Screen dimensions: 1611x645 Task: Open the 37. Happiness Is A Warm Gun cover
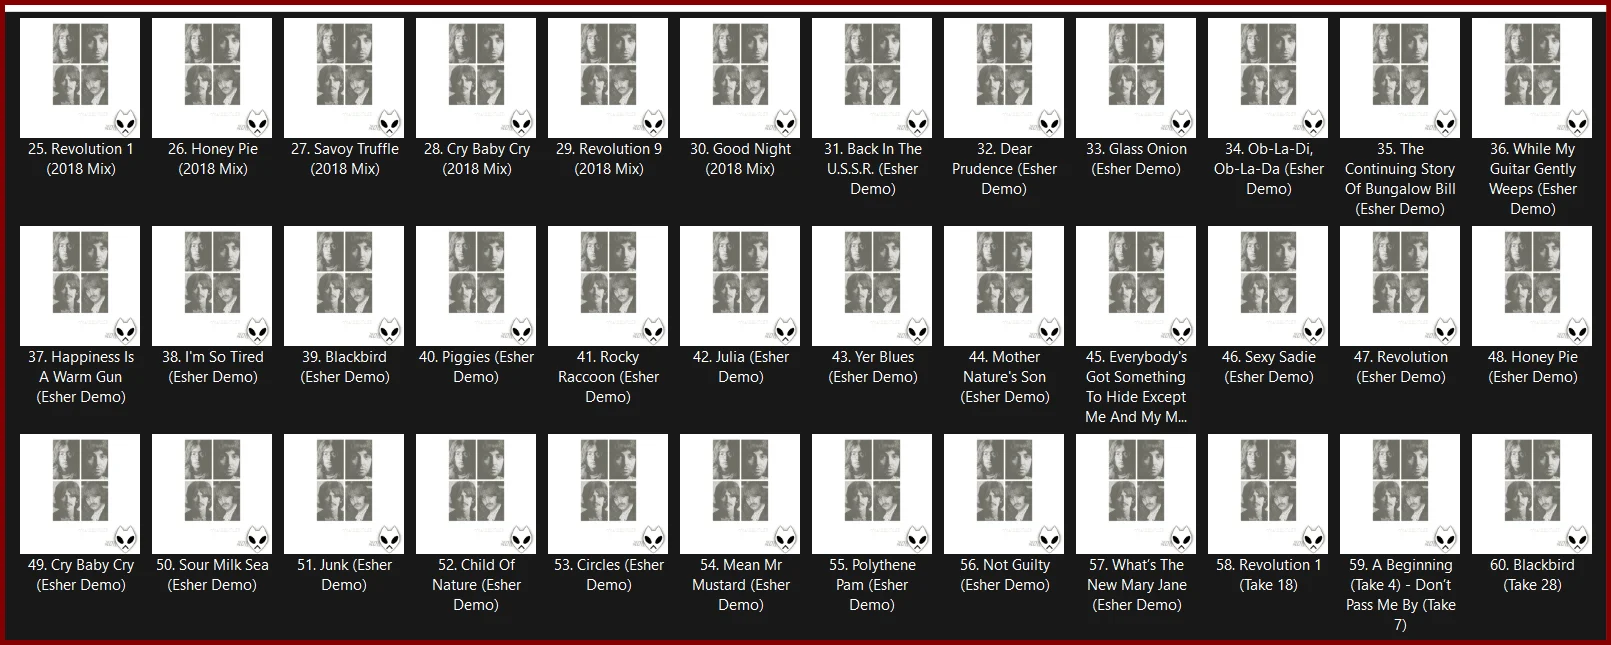[80, 286]
